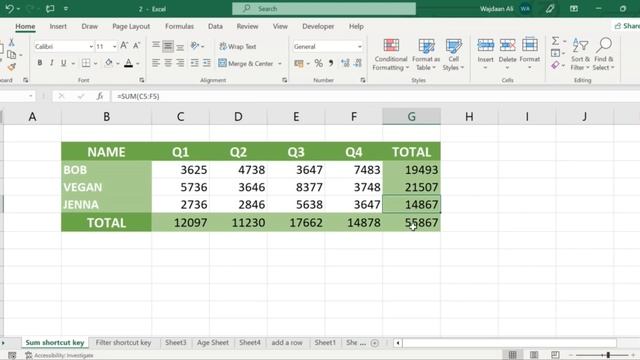Click the Clear eraser icon
640x360 pixels.
coord(555,65)
